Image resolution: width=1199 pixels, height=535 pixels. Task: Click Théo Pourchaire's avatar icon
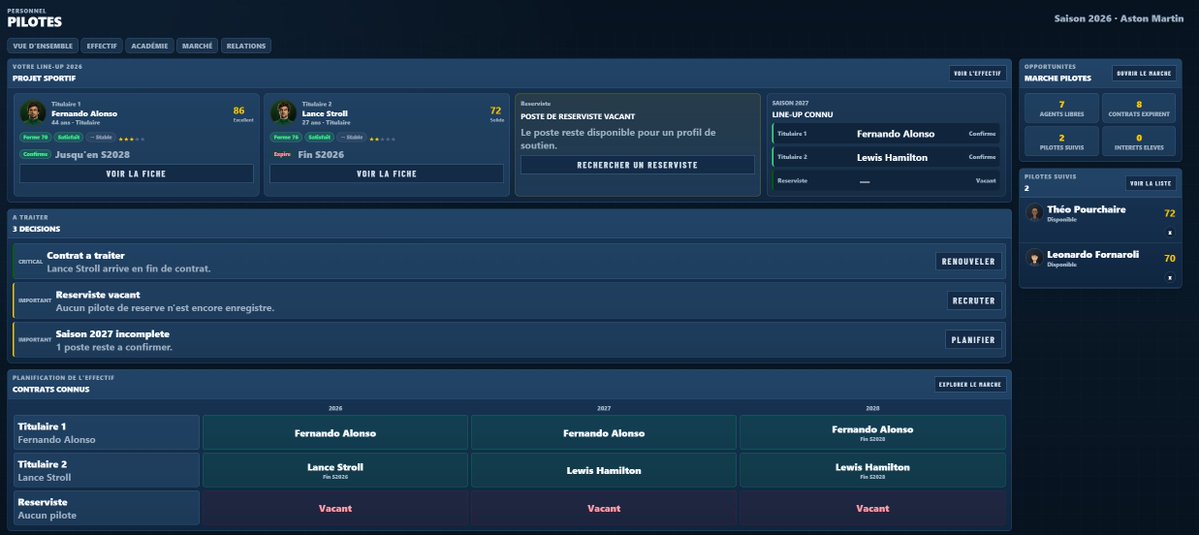1035,212
